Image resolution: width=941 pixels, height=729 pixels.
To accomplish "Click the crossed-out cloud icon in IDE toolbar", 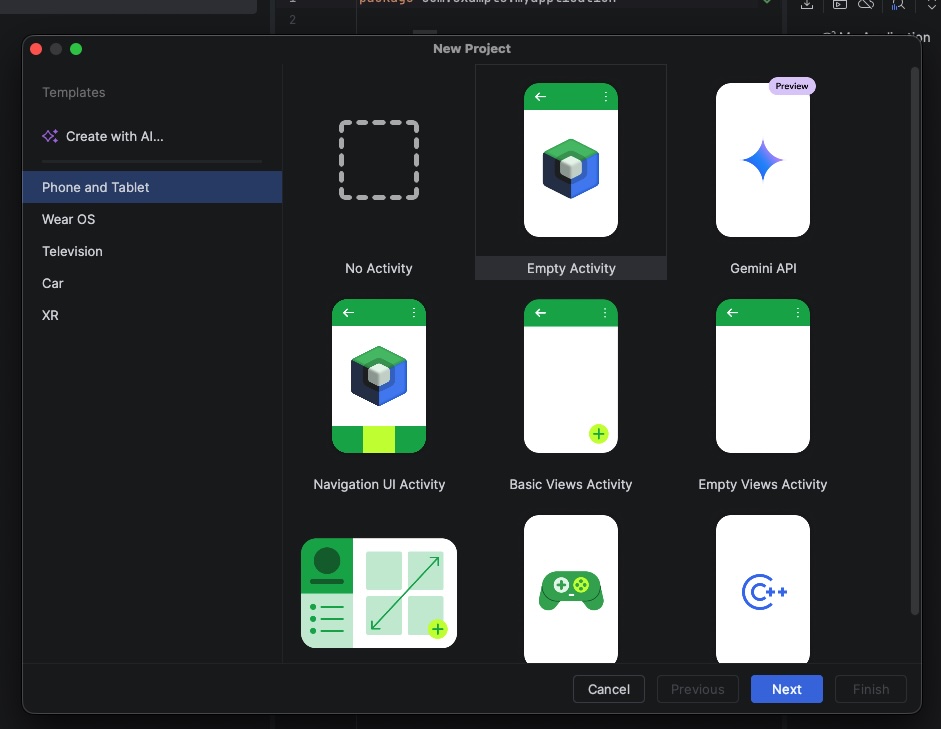I will point(866,4).
